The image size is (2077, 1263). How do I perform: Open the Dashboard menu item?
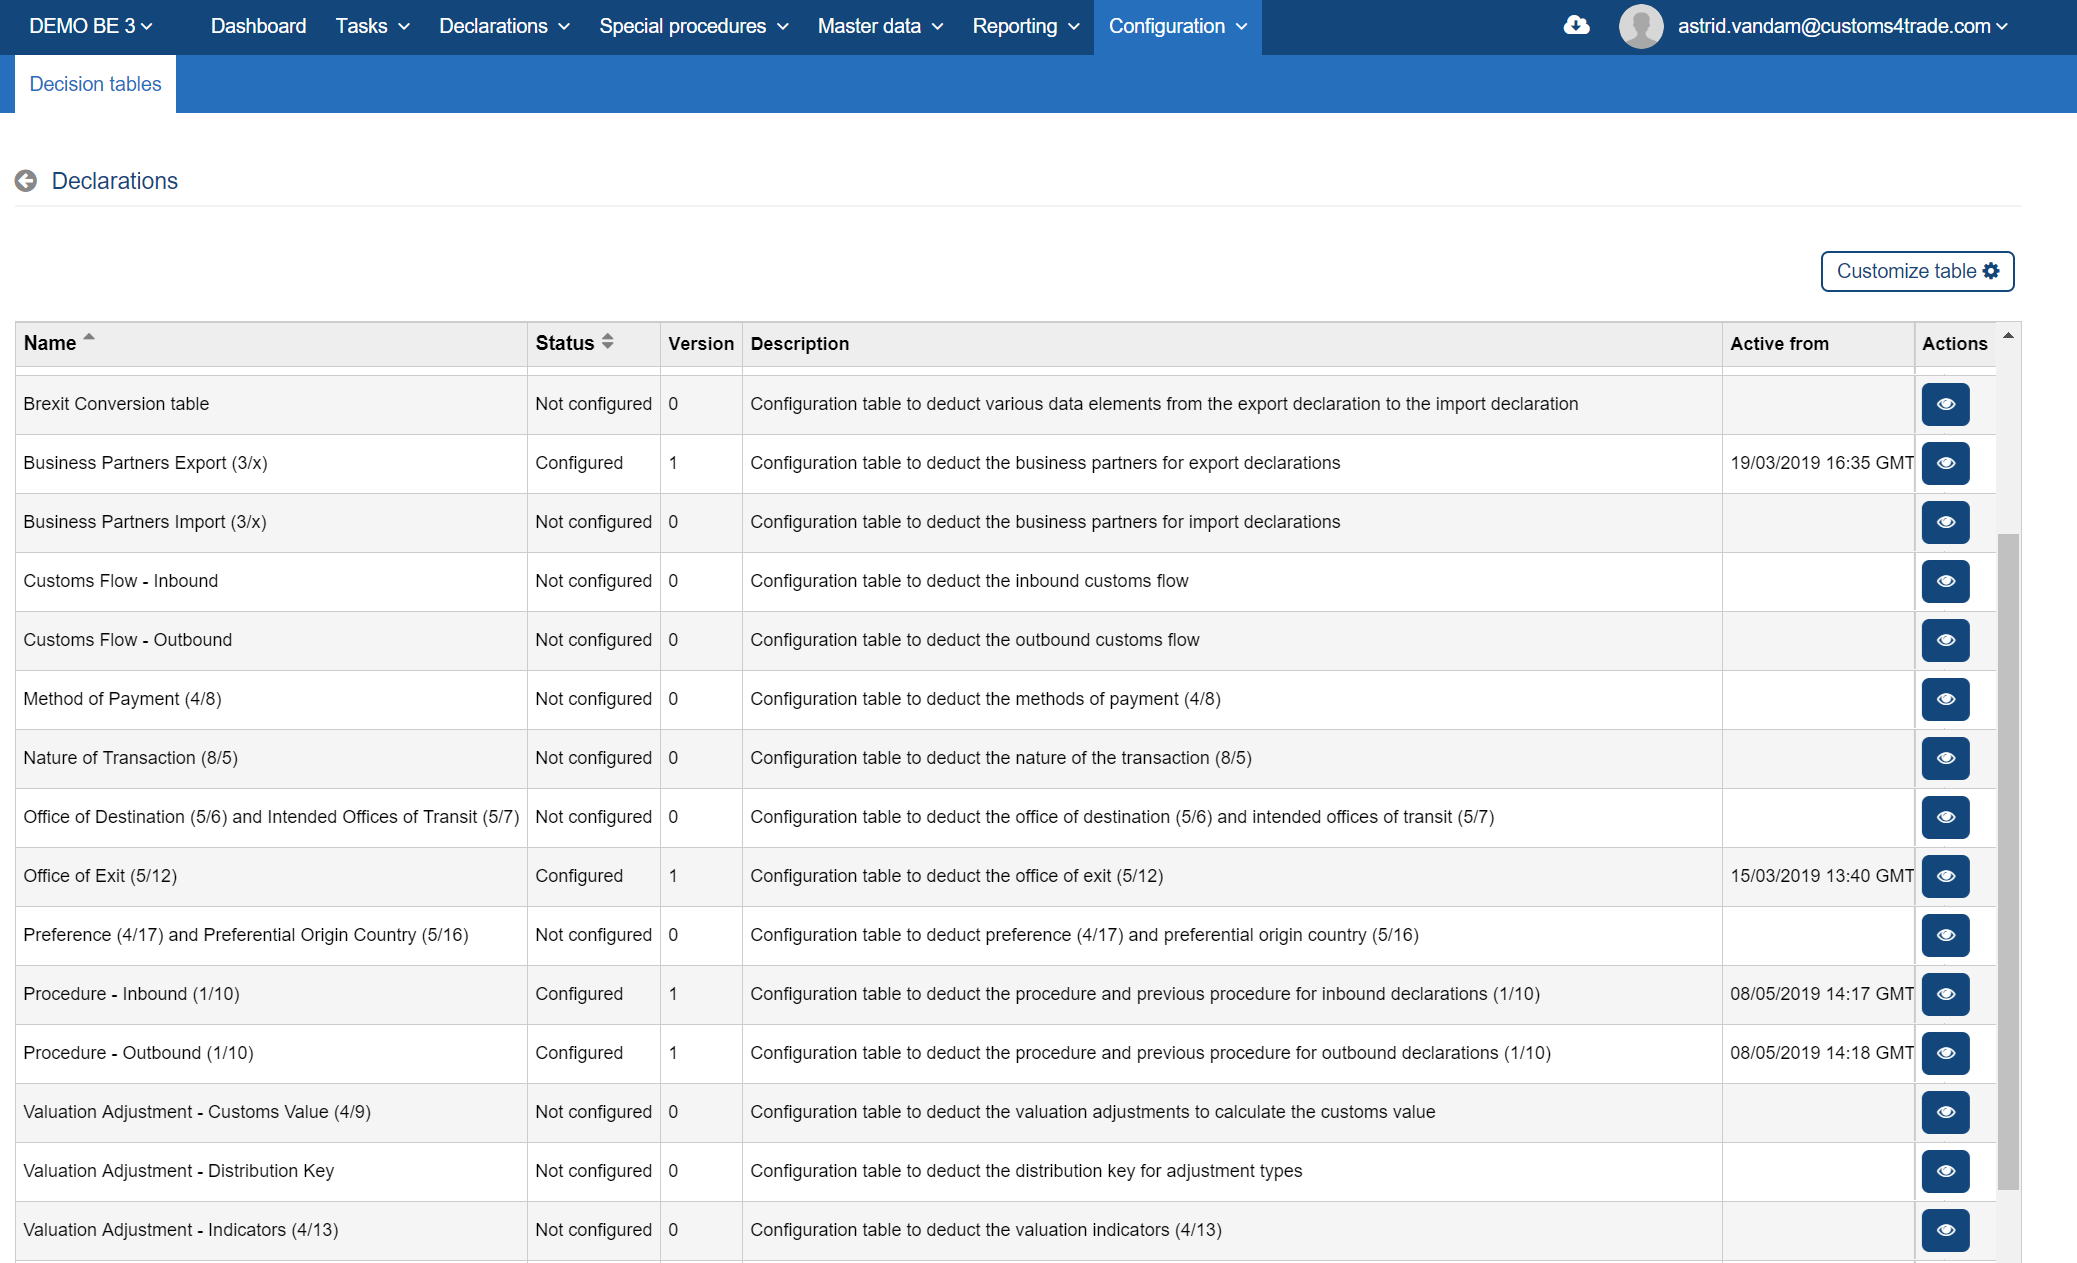point(257,26)
